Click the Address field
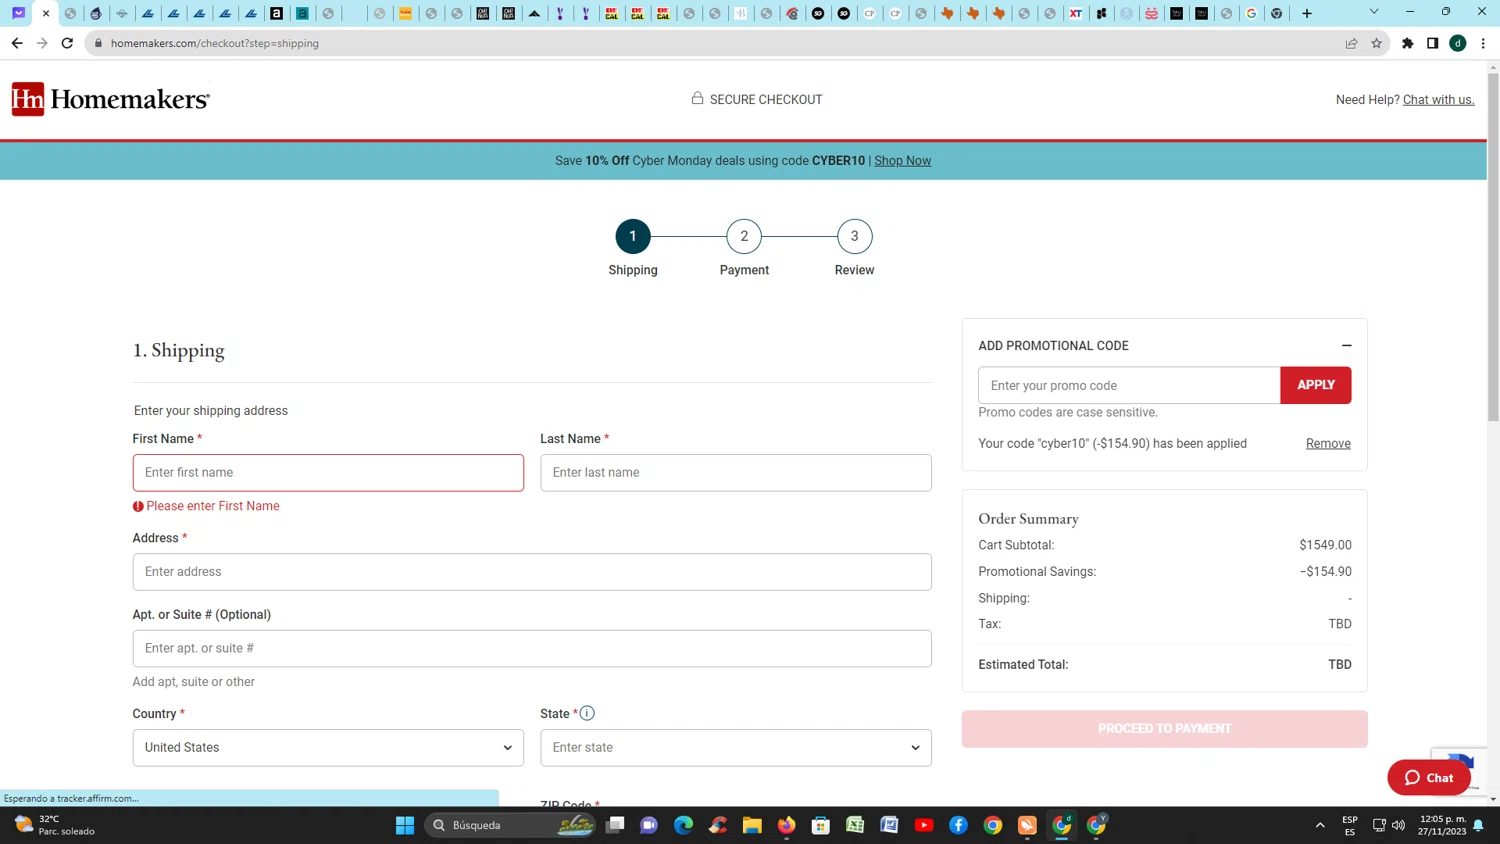This screenshot has height=844, width=1500. pyautogui.click(x=532, y=572)
